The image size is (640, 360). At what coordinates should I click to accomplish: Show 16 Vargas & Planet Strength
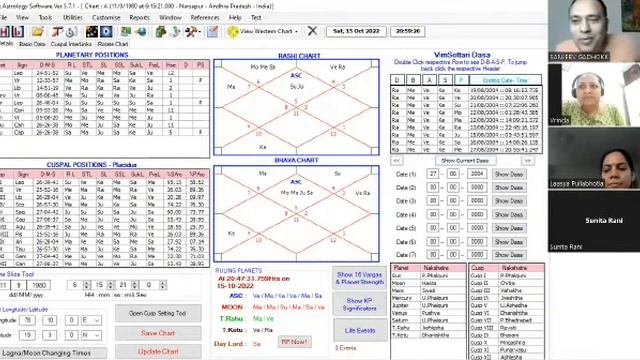click(360, 278)
